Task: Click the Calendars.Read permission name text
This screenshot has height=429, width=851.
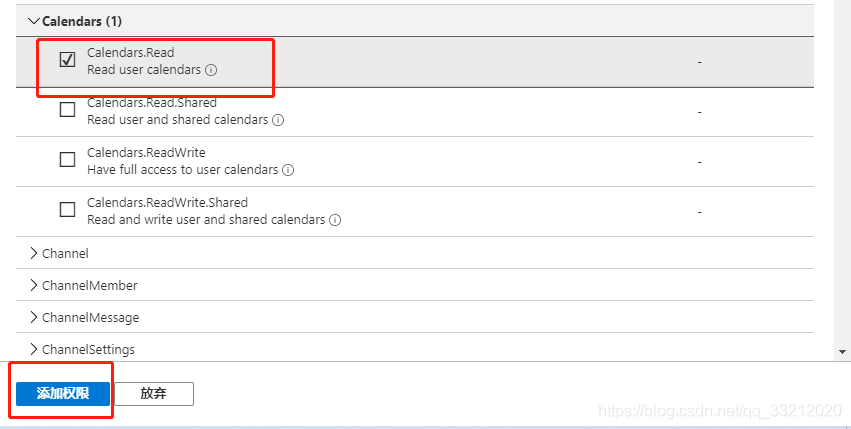Action: tap(131, 52)
